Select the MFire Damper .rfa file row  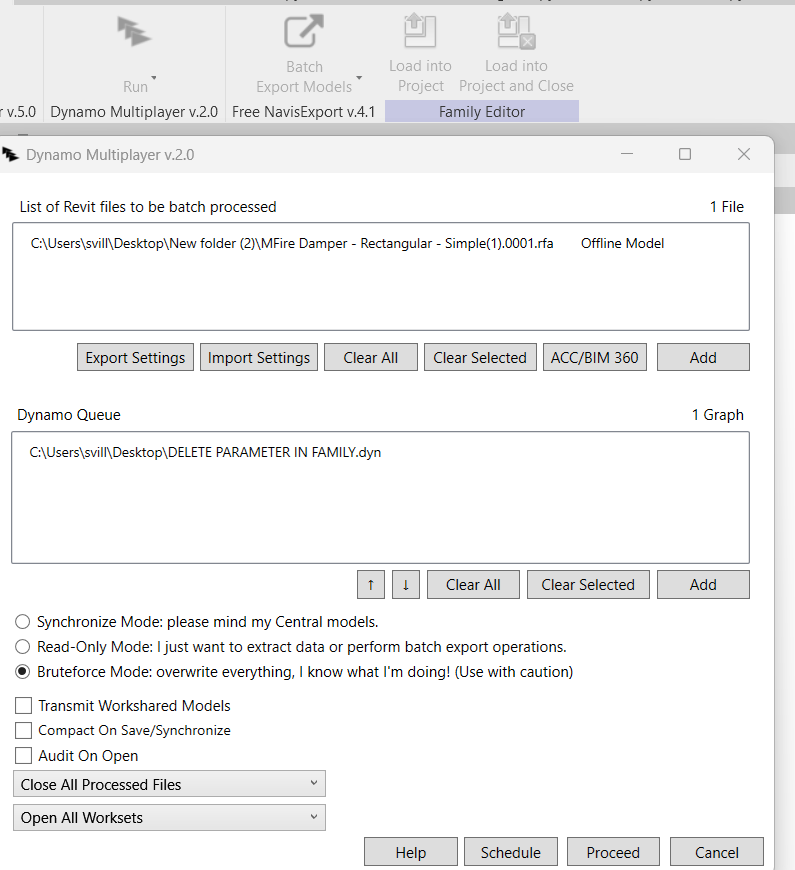pos(347,243)
